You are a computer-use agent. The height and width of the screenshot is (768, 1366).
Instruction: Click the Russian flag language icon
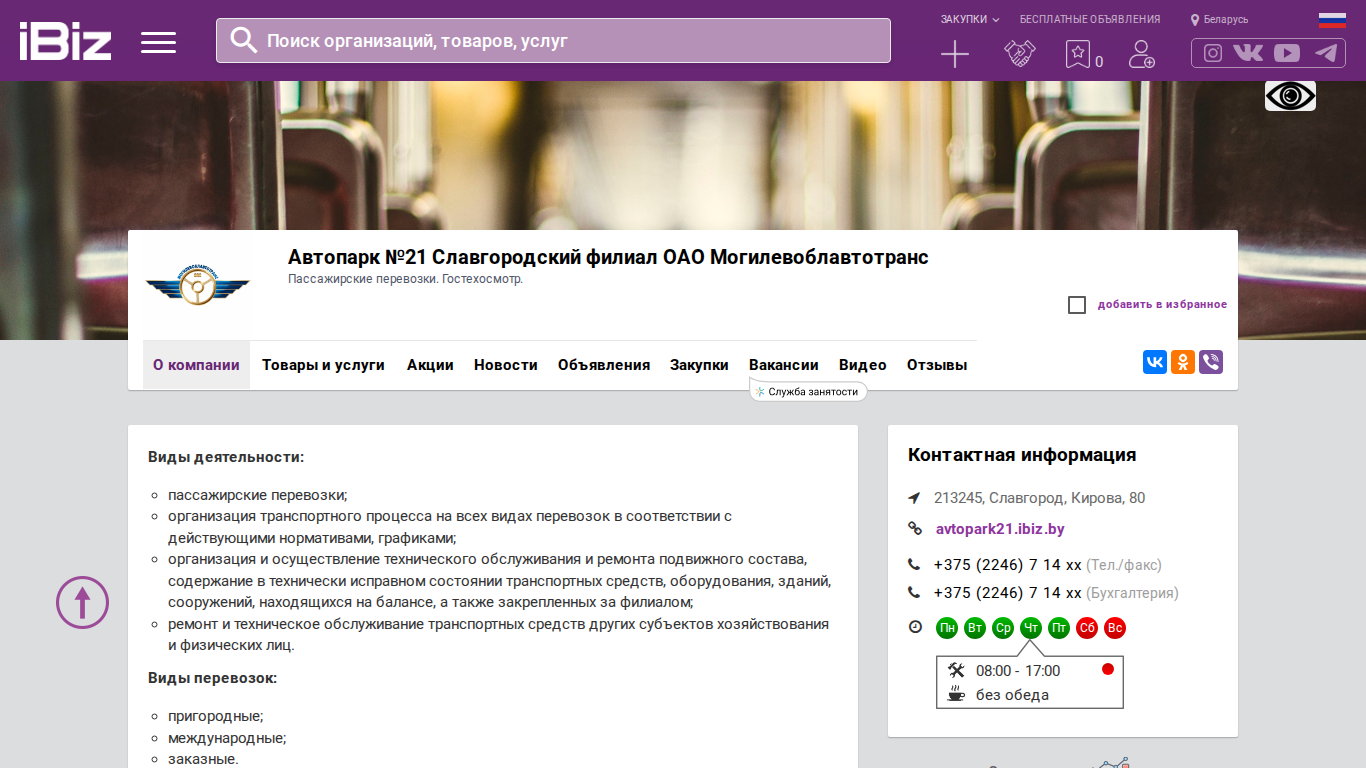pyautogui.click(x=1332, y=20)
